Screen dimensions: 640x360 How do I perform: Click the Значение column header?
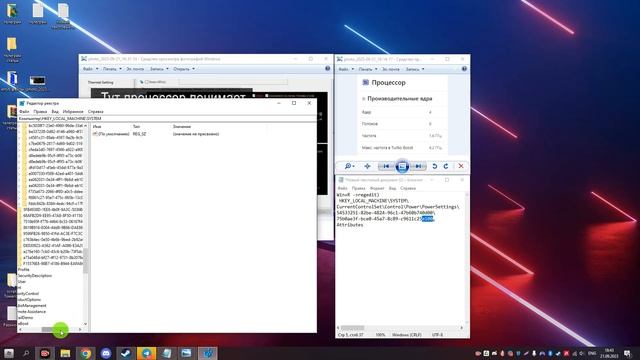182,127
